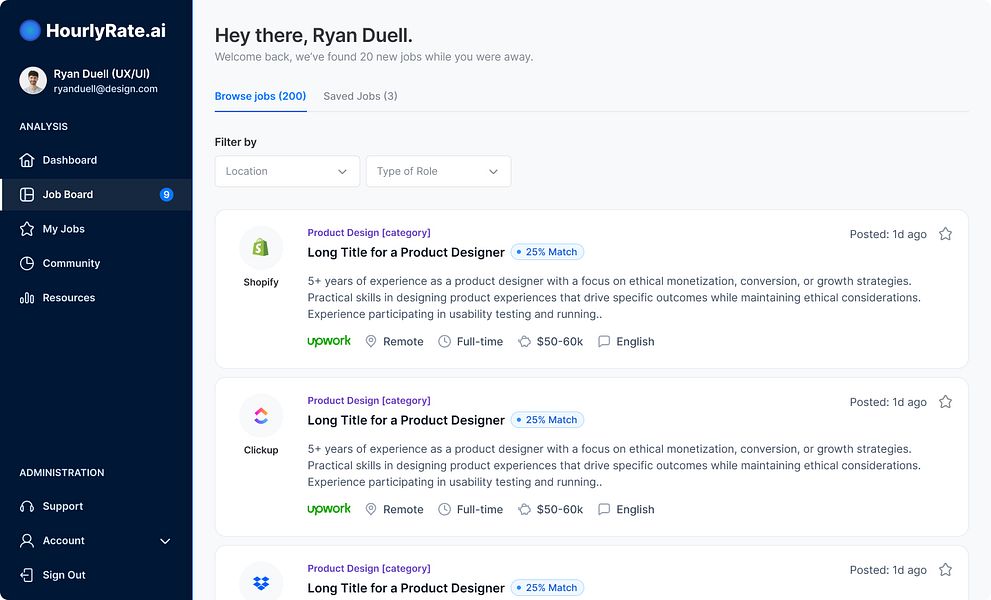Click the Shopify job title link
Screen dimensions: 991x600
[x=406, y=252]
